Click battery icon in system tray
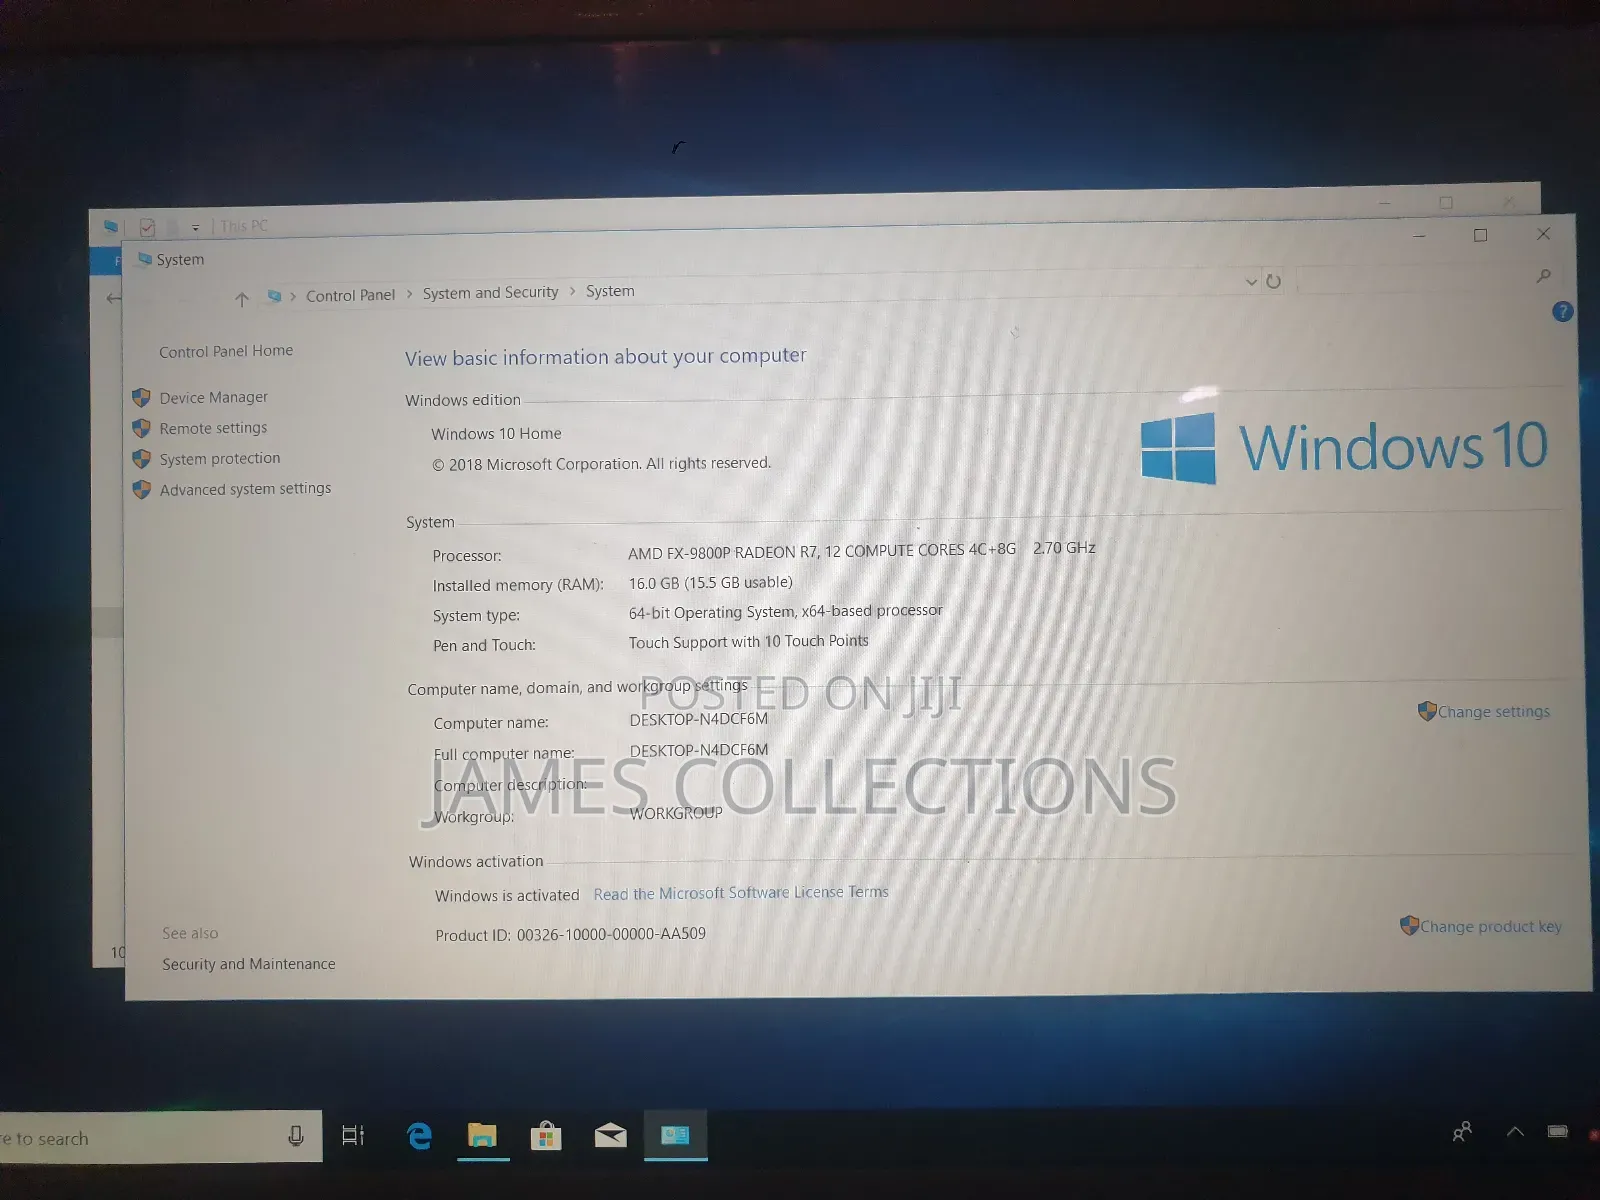Image resolution: width=1600 pixels, height=1200 pixels. tap(1558, 1132)
